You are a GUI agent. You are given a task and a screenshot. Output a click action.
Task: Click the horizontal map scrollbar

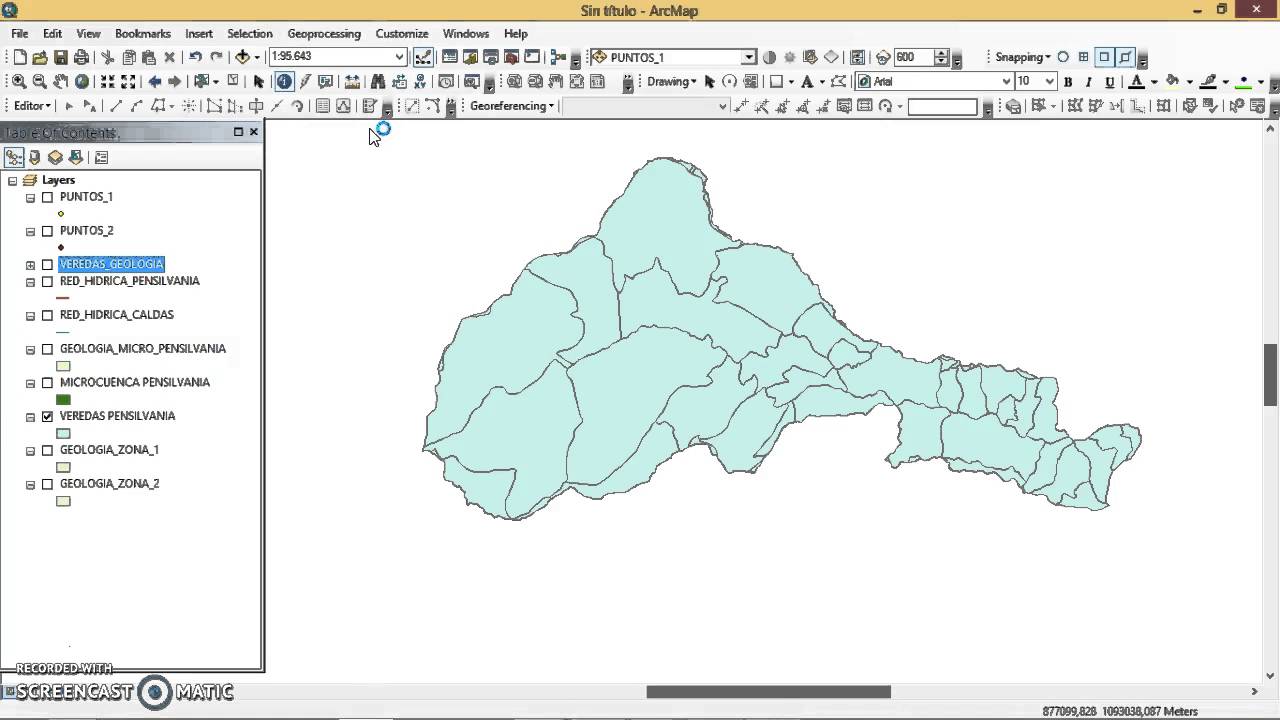pyautogui.click(x=770, y=691)
